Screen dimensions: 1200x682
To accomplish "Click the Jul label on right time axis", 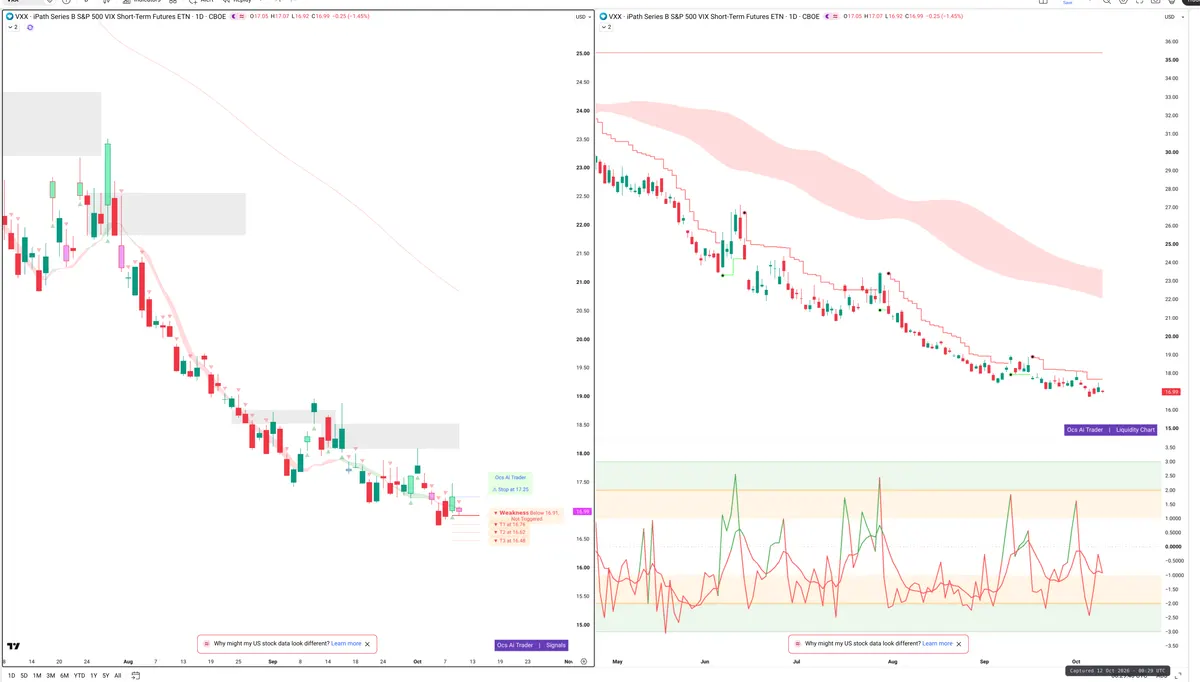I will click(796, 661).
